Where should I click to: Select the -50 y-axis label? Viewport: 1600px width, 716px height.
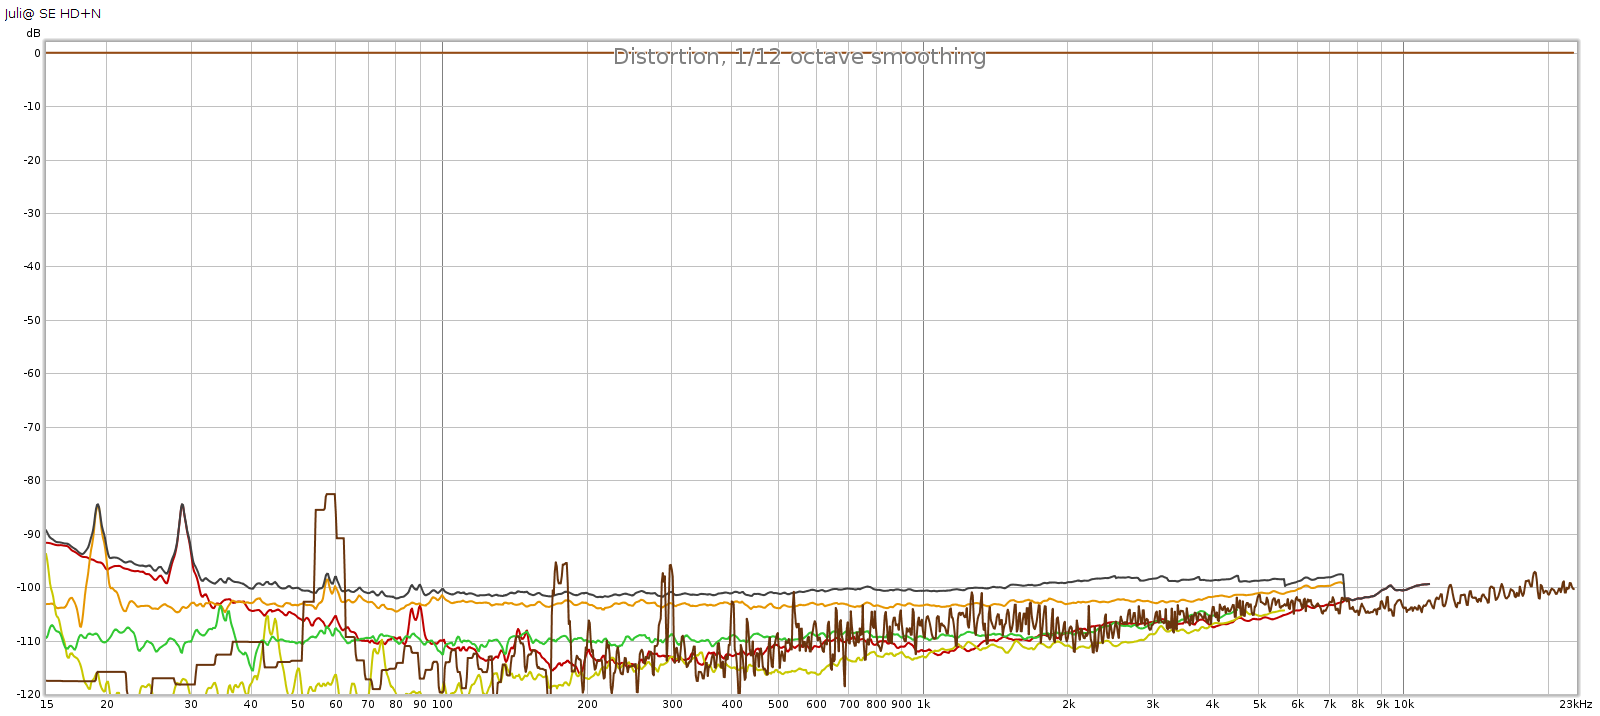point(32,320)
